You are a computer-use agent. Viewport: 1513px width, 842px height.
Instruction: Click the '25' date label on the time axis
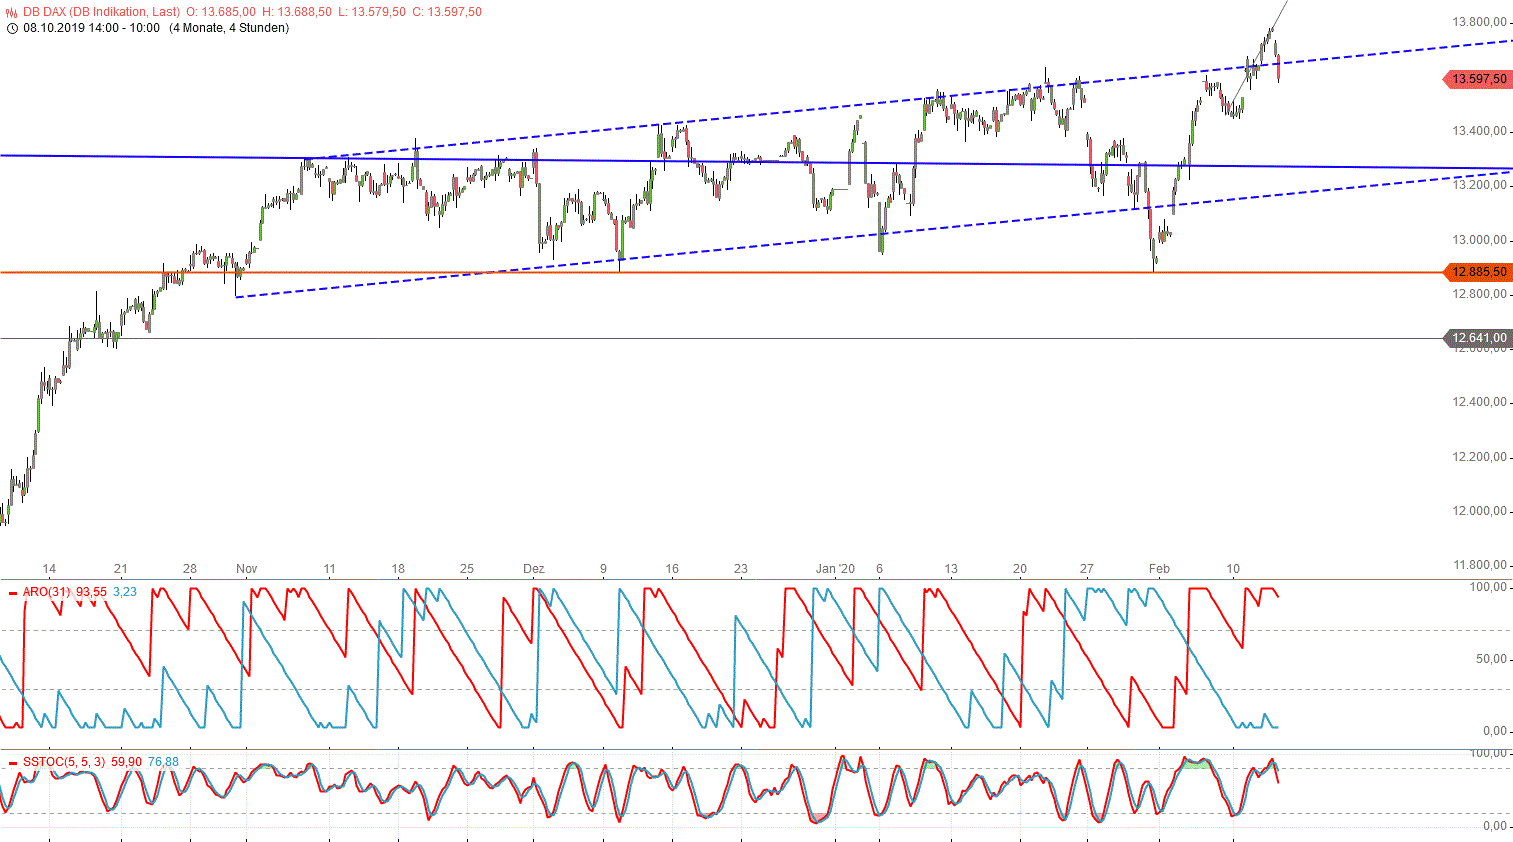click(466, 569)
